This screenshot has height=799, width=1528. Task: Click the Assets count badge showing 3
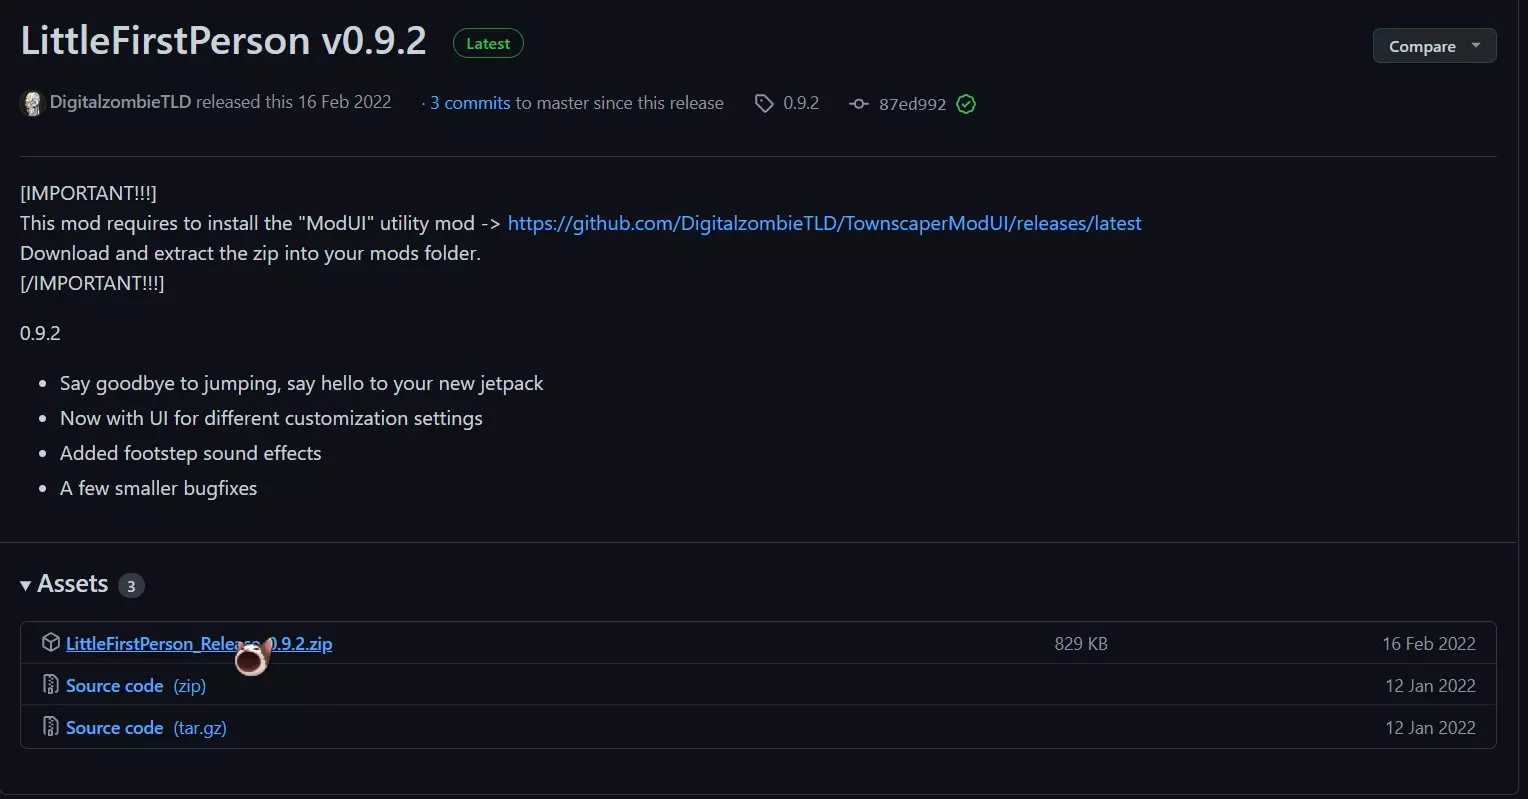[x=131, y=586]
